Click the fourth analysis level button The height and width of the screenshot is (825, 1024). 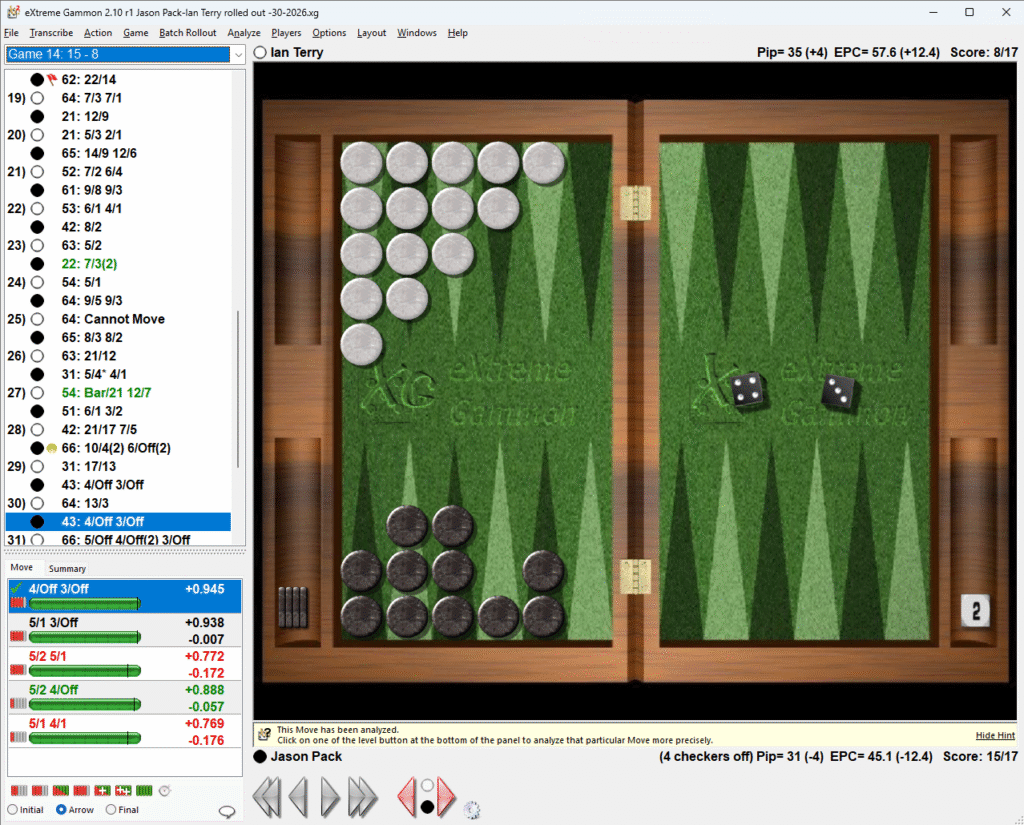point(82,791)
